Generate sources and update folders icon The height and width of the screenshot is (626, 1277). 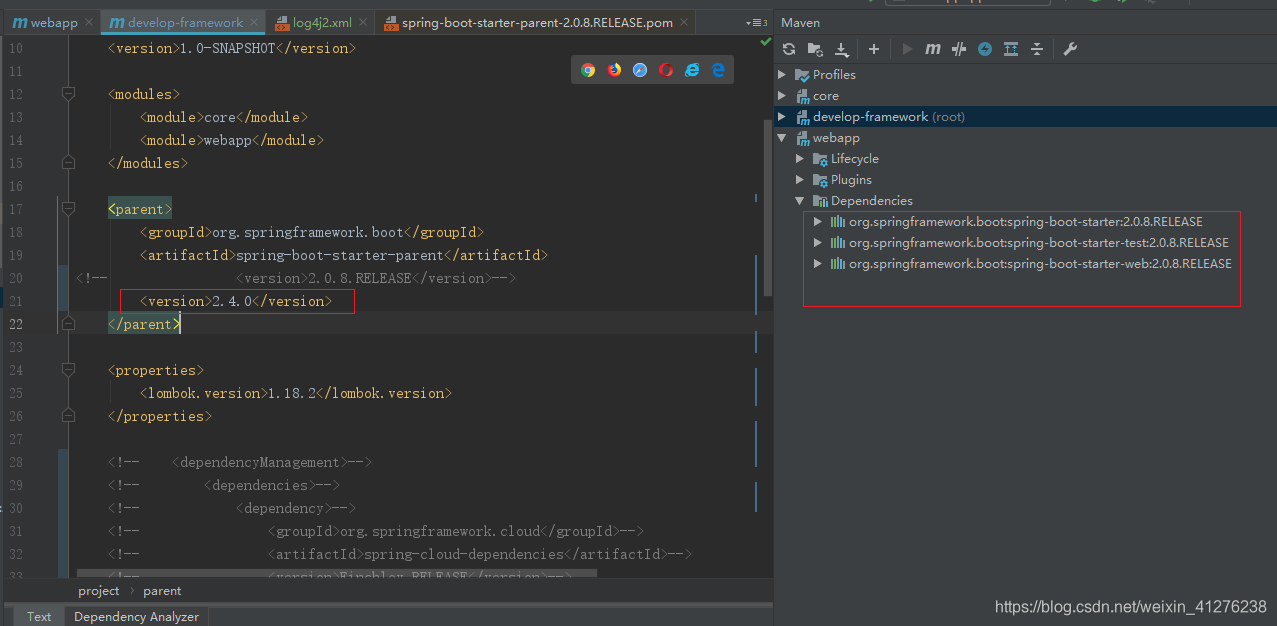click(815, 49)
